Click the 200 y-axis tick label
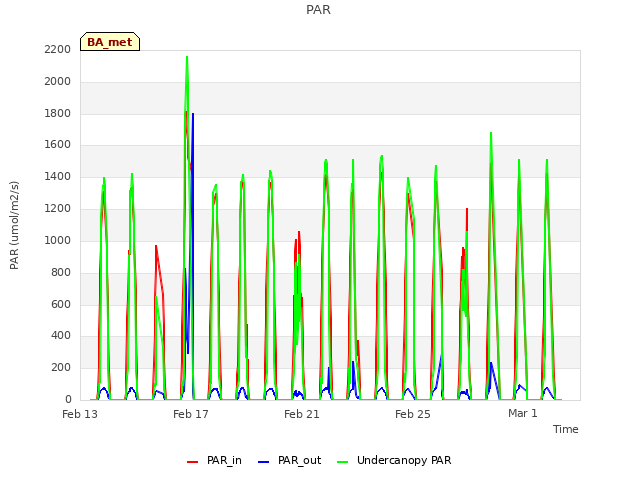 (x=61, y=367)
